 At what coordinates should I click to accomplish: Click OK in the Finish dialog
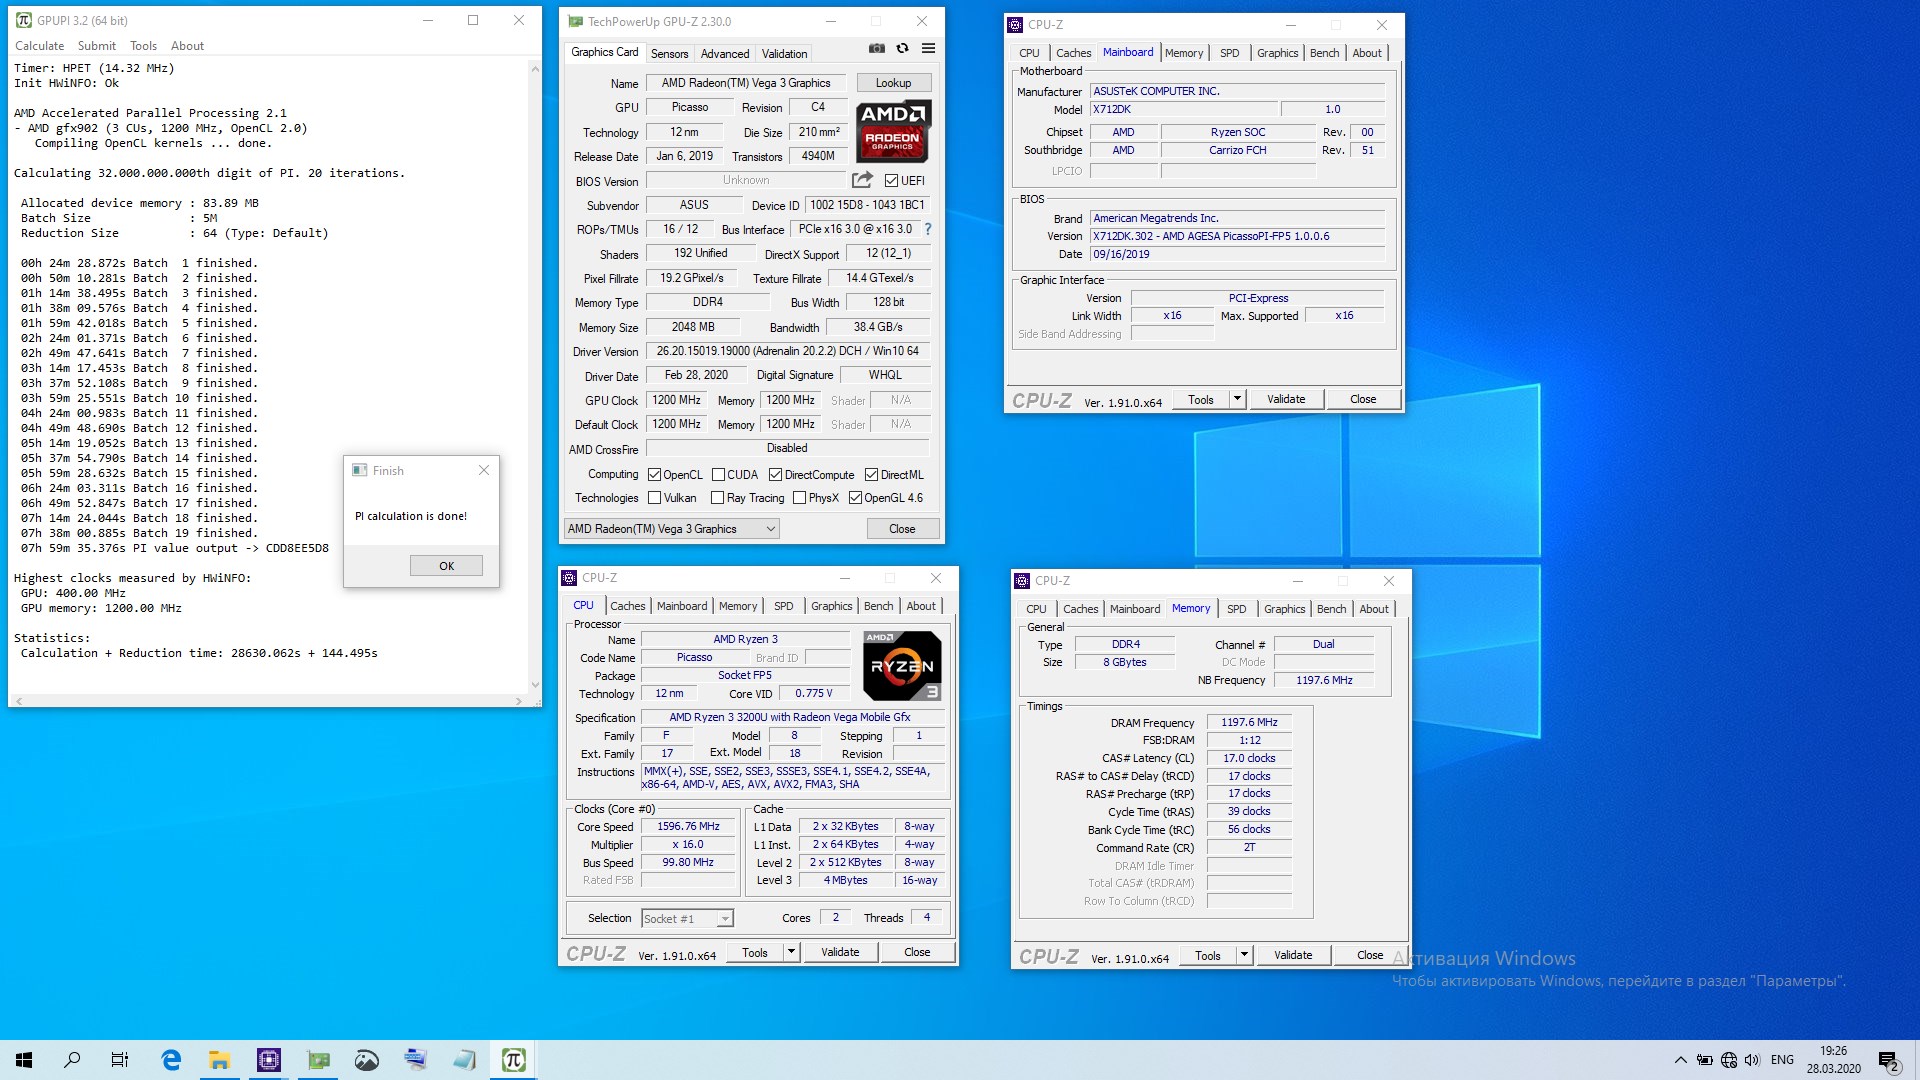[446, 566]
